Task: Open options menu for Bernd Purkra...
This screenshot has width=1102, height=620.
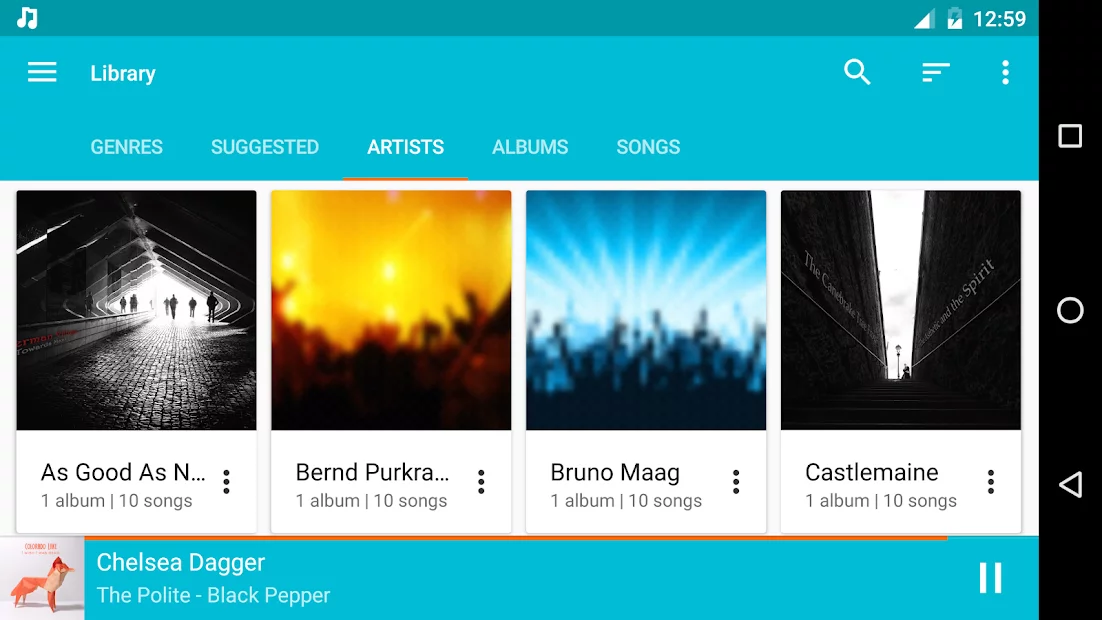Action: pos(481,482)
